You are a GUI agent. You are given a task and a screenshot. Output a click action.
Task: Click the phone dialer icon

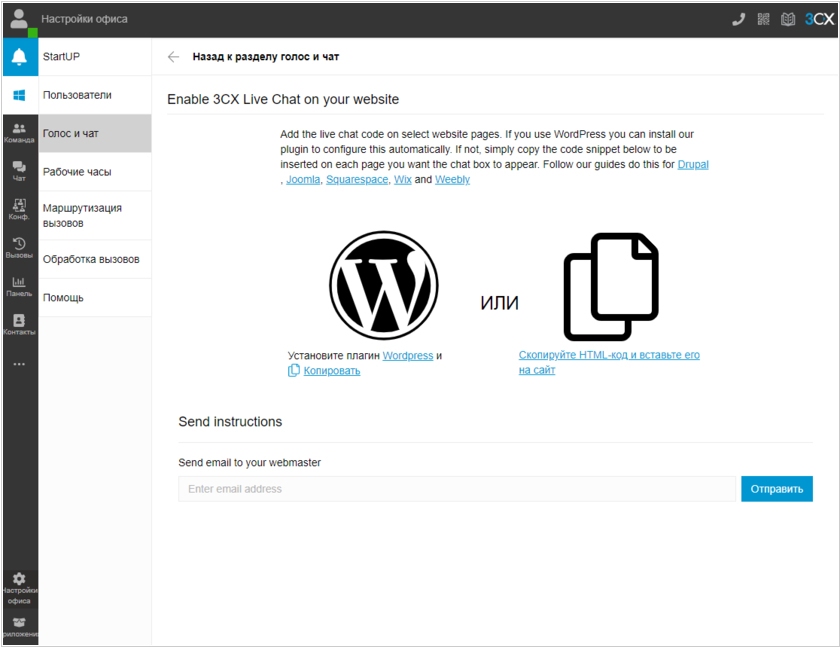click(x=739, y=20)
